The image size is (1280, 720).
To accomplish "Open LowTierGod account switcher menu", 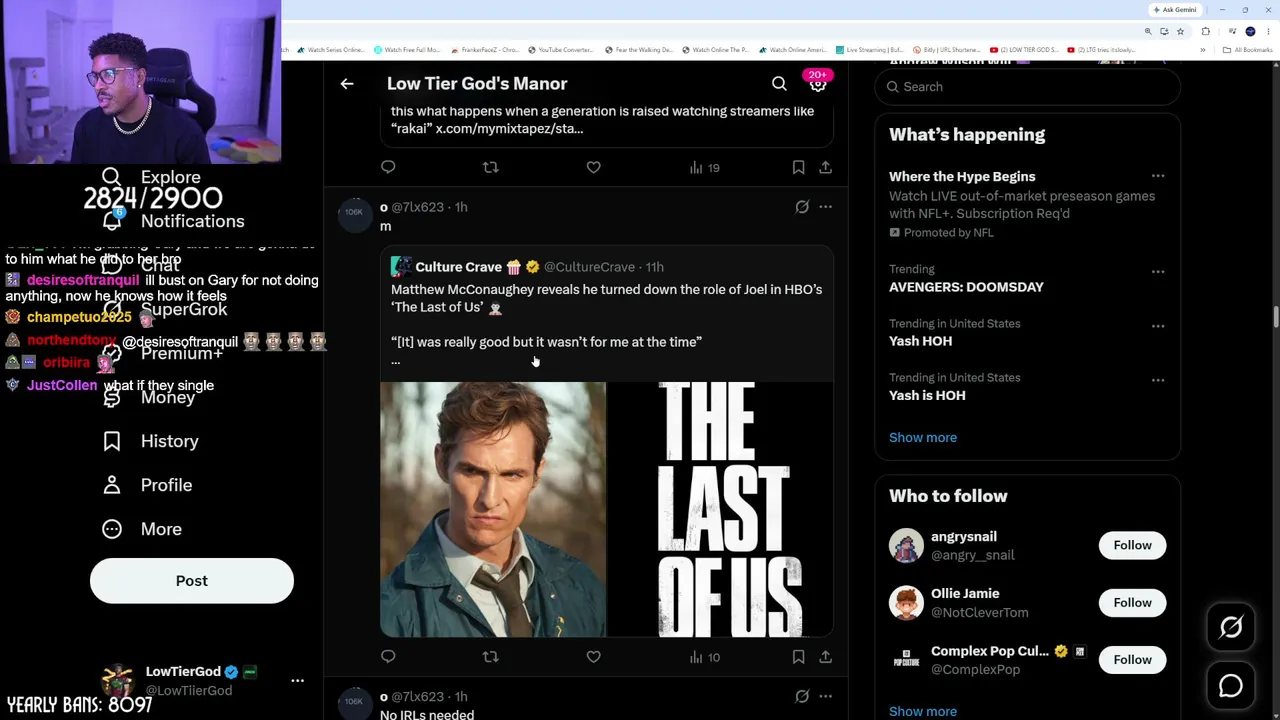I will coord(297,680).
